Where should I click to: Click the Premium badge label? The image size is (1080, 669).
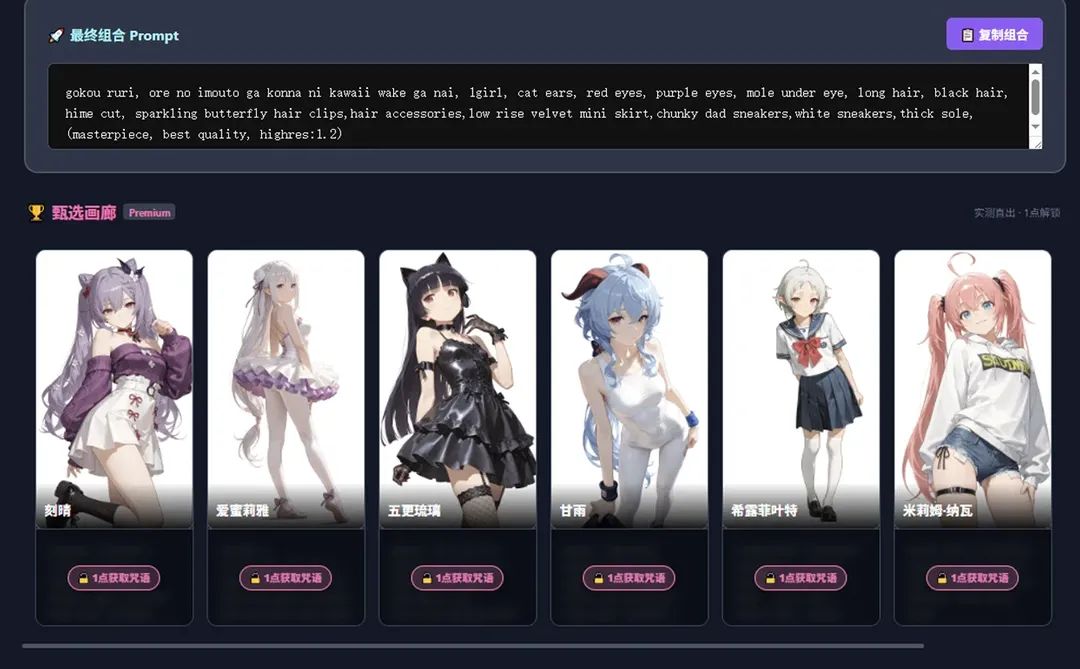point(149,212)
